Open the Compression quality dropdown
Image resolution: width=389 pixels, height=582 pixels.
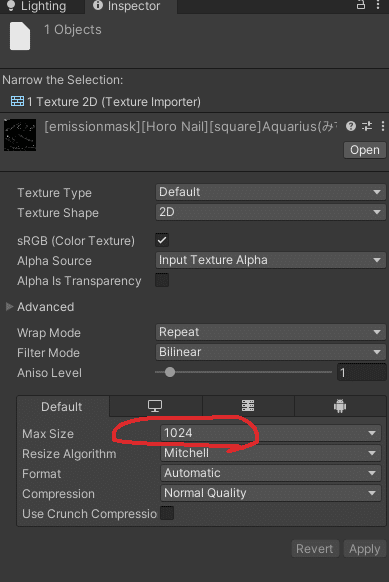pyautogui.click(x=271, y=493)
